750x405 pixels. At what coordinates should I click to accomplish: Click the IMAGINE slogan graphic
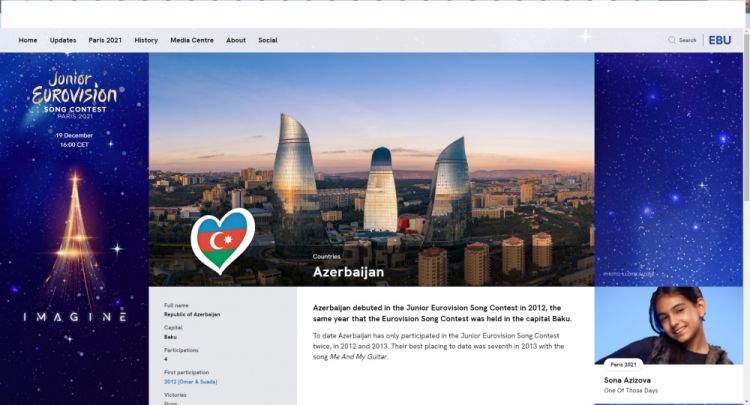point(75,317)
